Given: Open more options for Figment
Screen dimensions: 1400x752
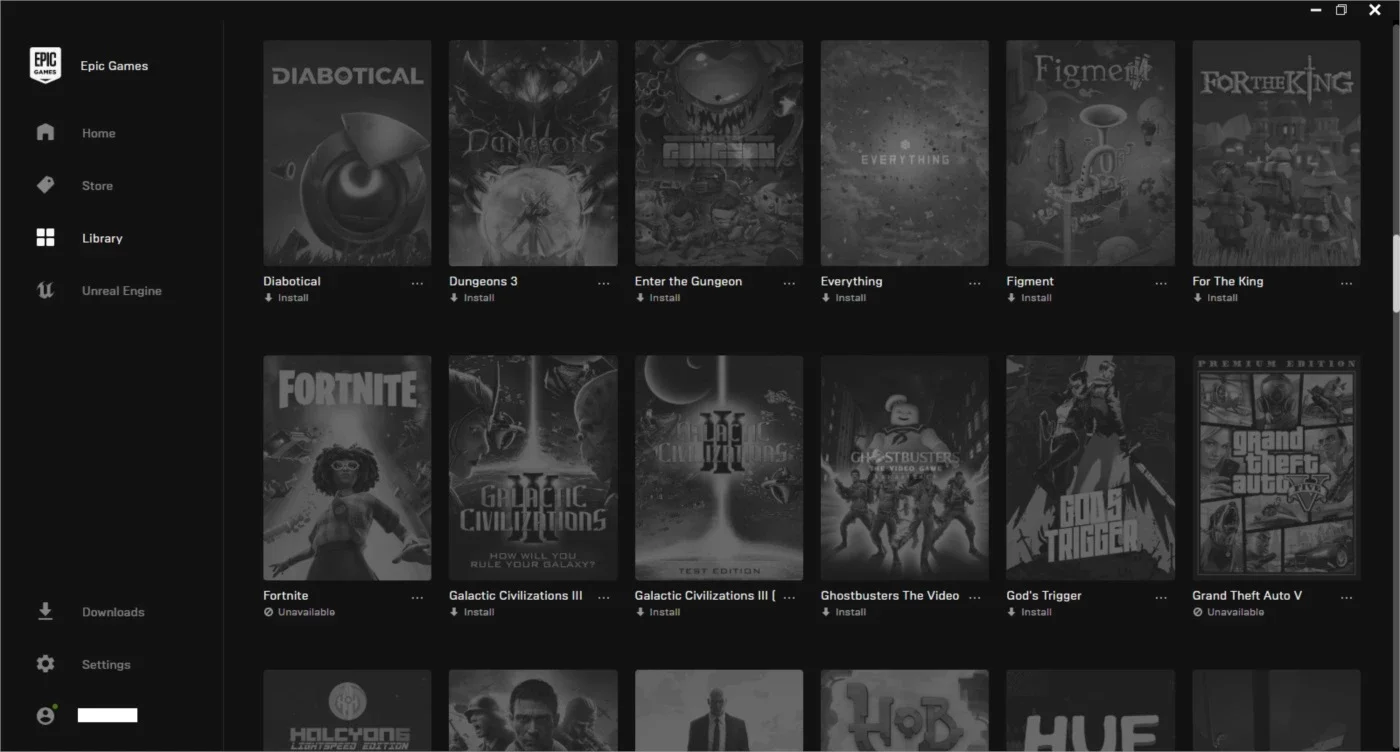Looking at the screenshot, I should (1161, 284).
